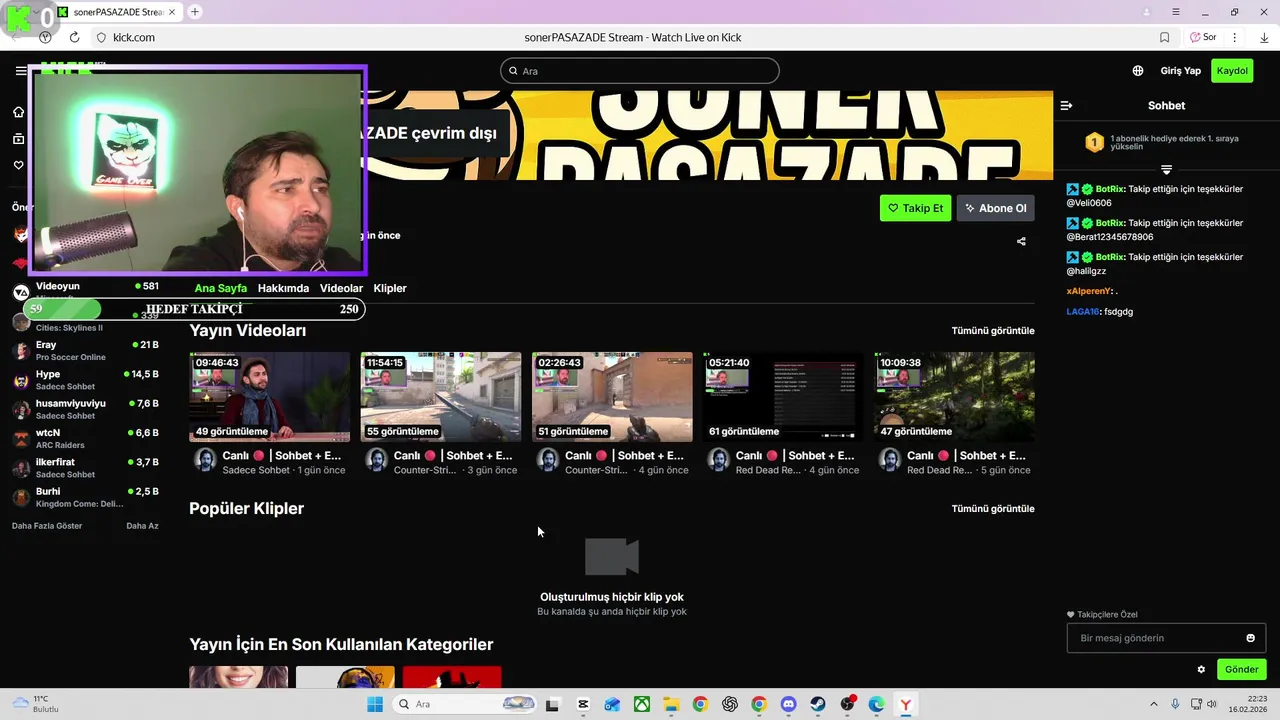Open a new browser tab
1280x720 pixels.
pyautogui.click(x=195, y=12)
